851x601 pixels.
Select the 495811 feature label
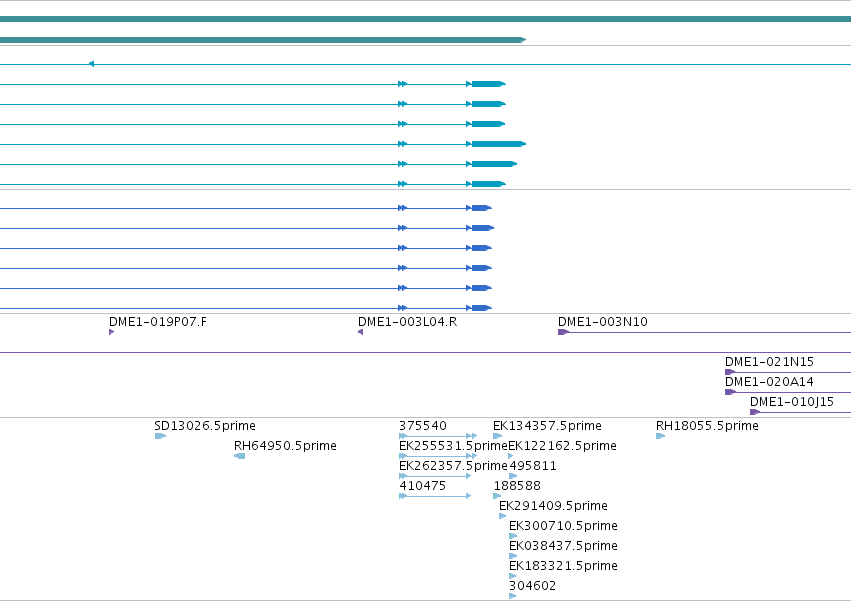(x=533, y=466)
